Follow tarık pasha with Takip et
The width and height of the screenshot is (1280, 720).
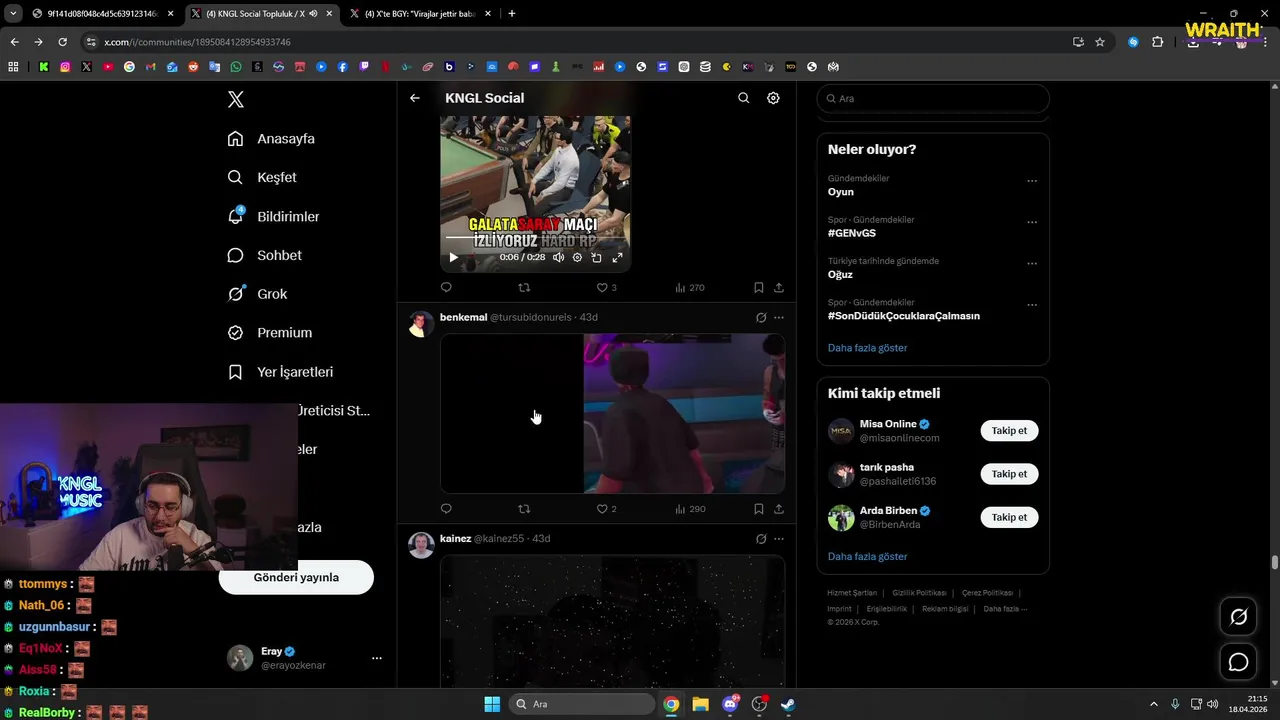[1009, 474]
